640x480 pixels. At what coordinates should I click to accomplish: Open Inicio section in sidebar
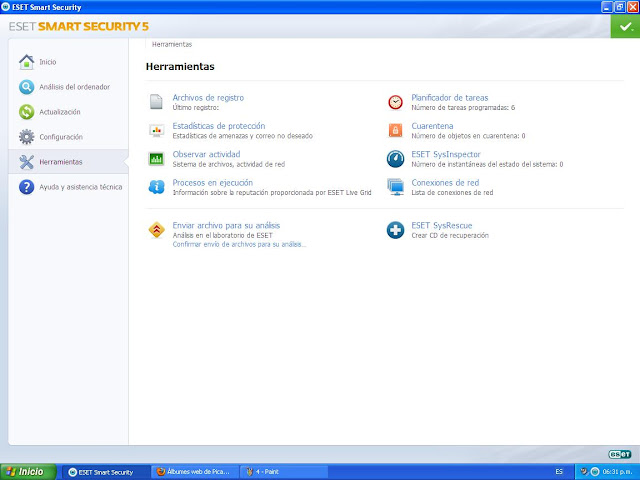click(47, 62)
